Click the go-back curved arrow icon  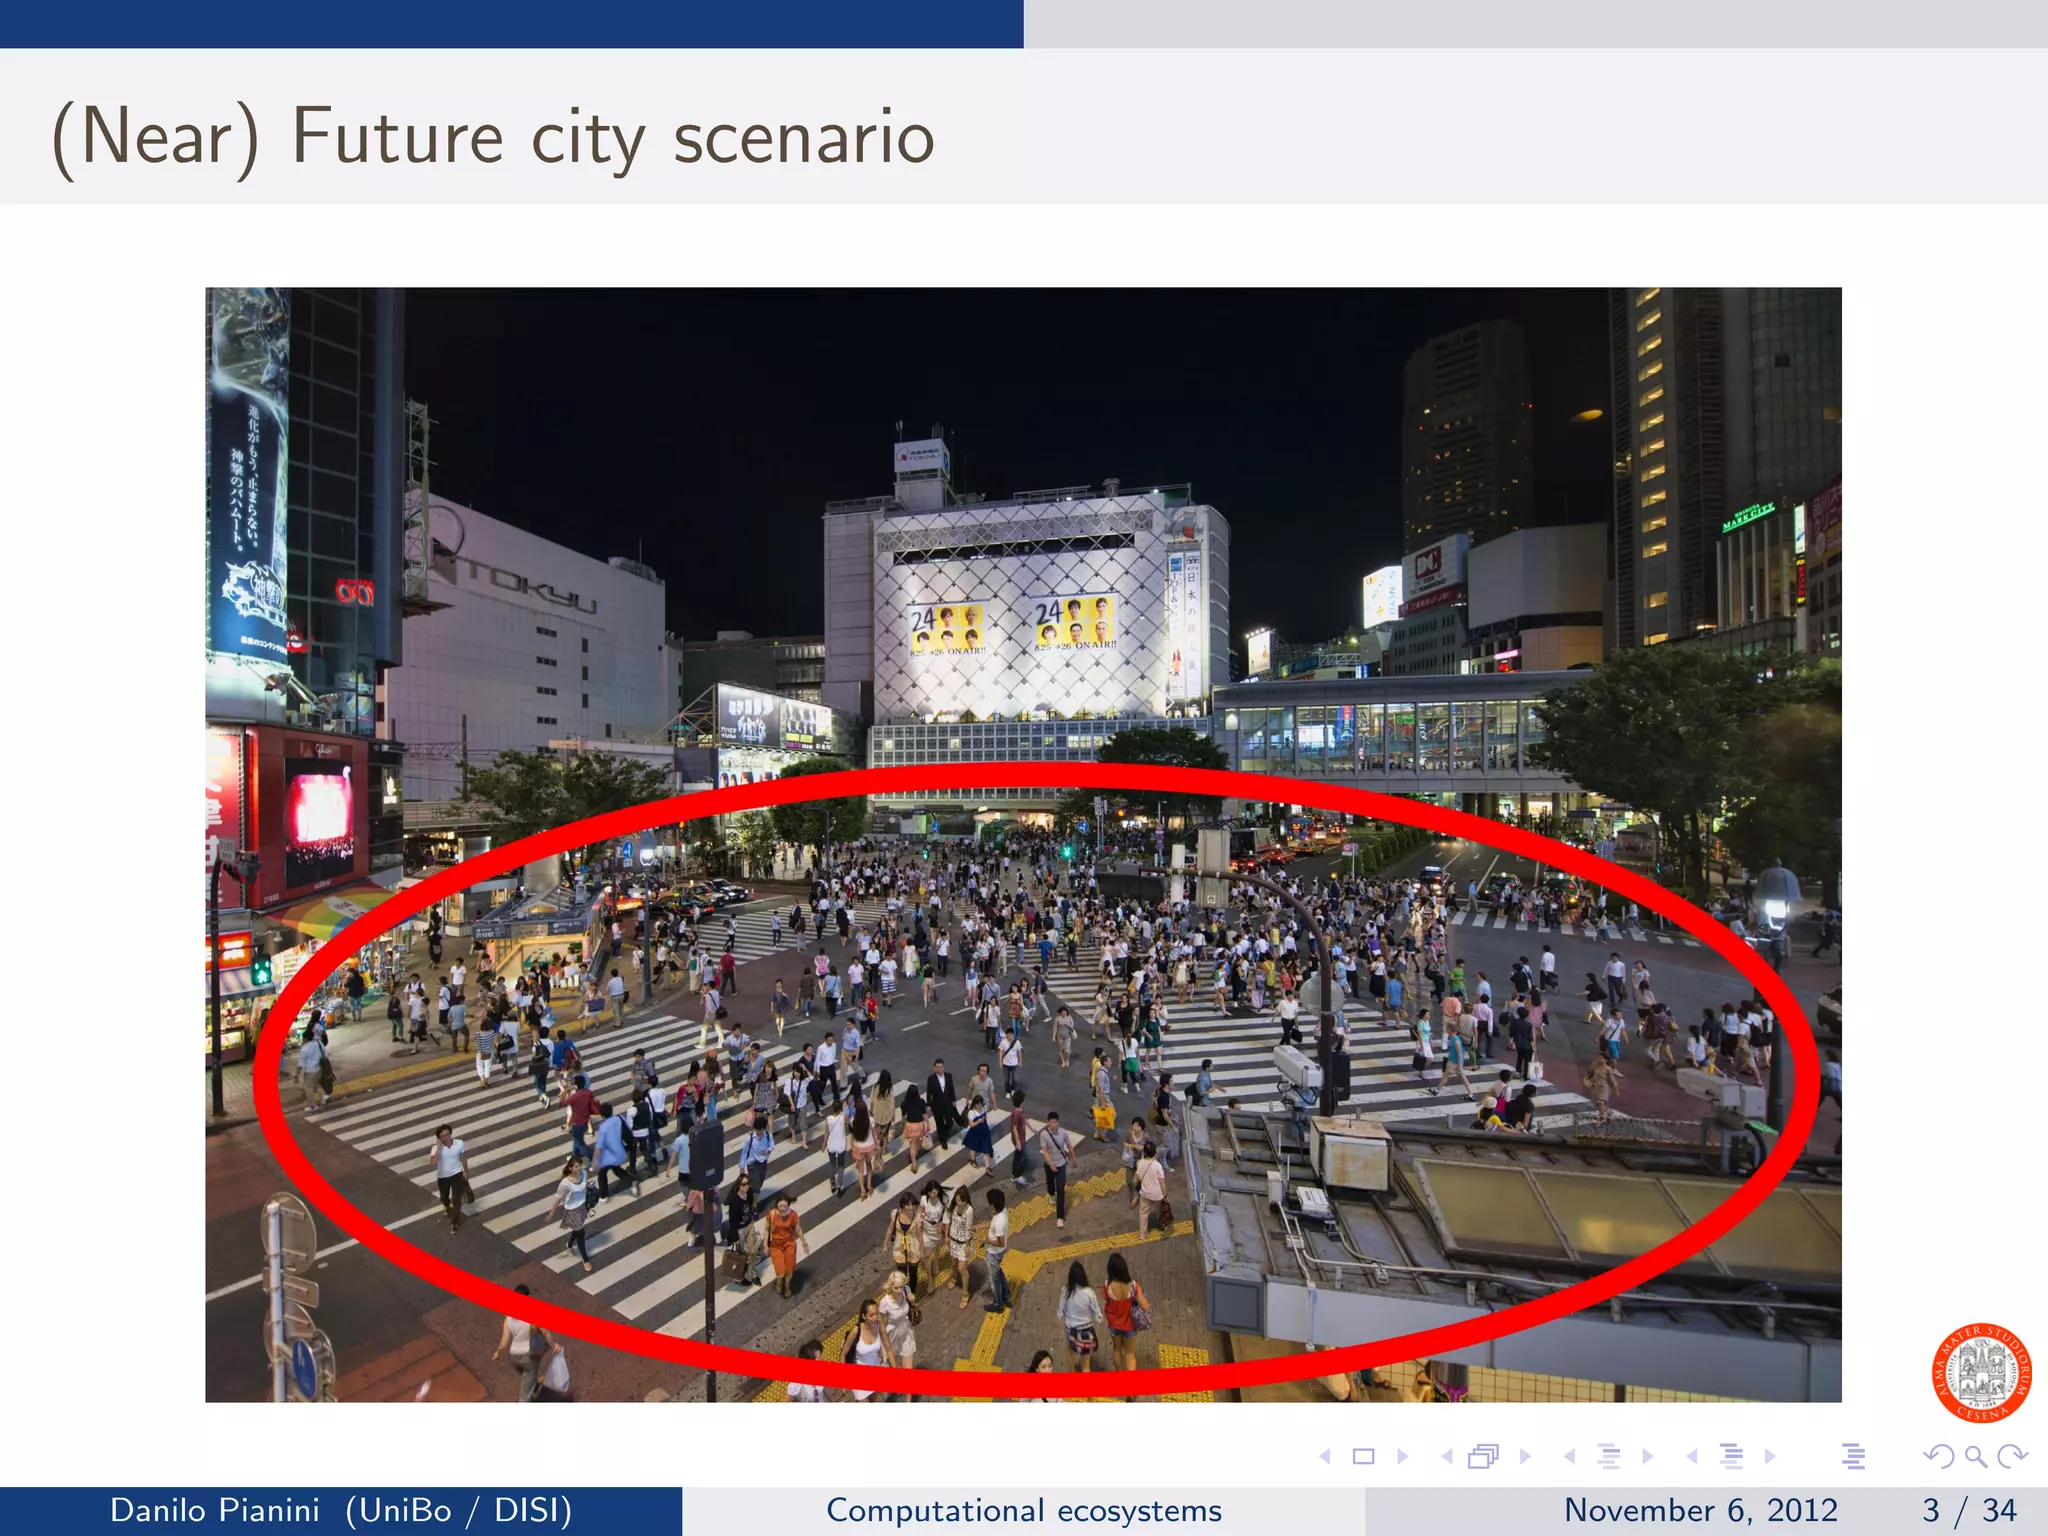[1938, 1457]
